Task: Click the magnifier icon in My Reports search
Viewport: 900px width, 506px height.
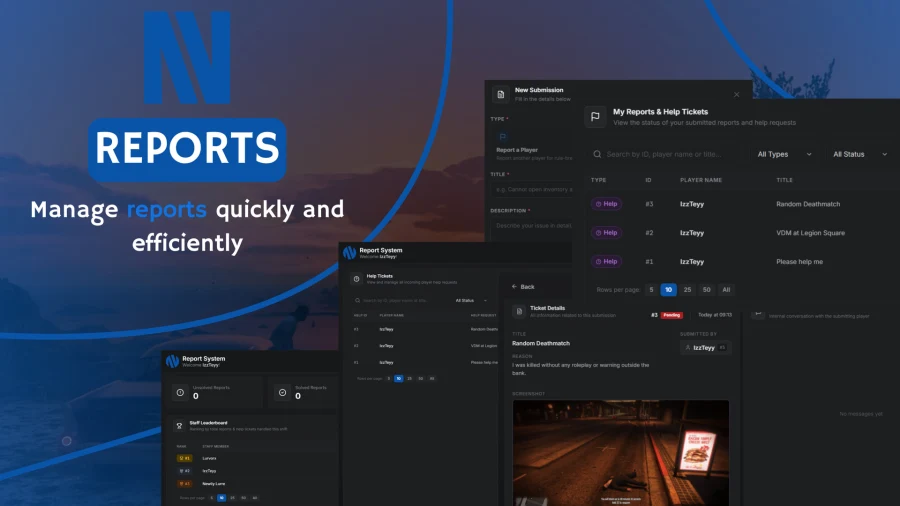Action: click(x=597, y=154)
